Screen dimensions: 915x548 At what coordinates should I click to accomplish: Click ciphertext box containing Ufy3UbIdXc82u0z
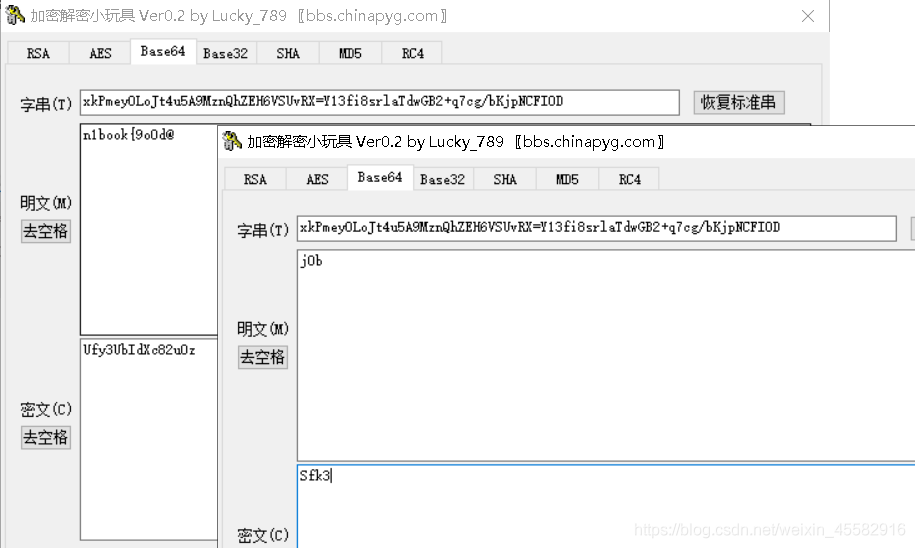tap(149, 439)
